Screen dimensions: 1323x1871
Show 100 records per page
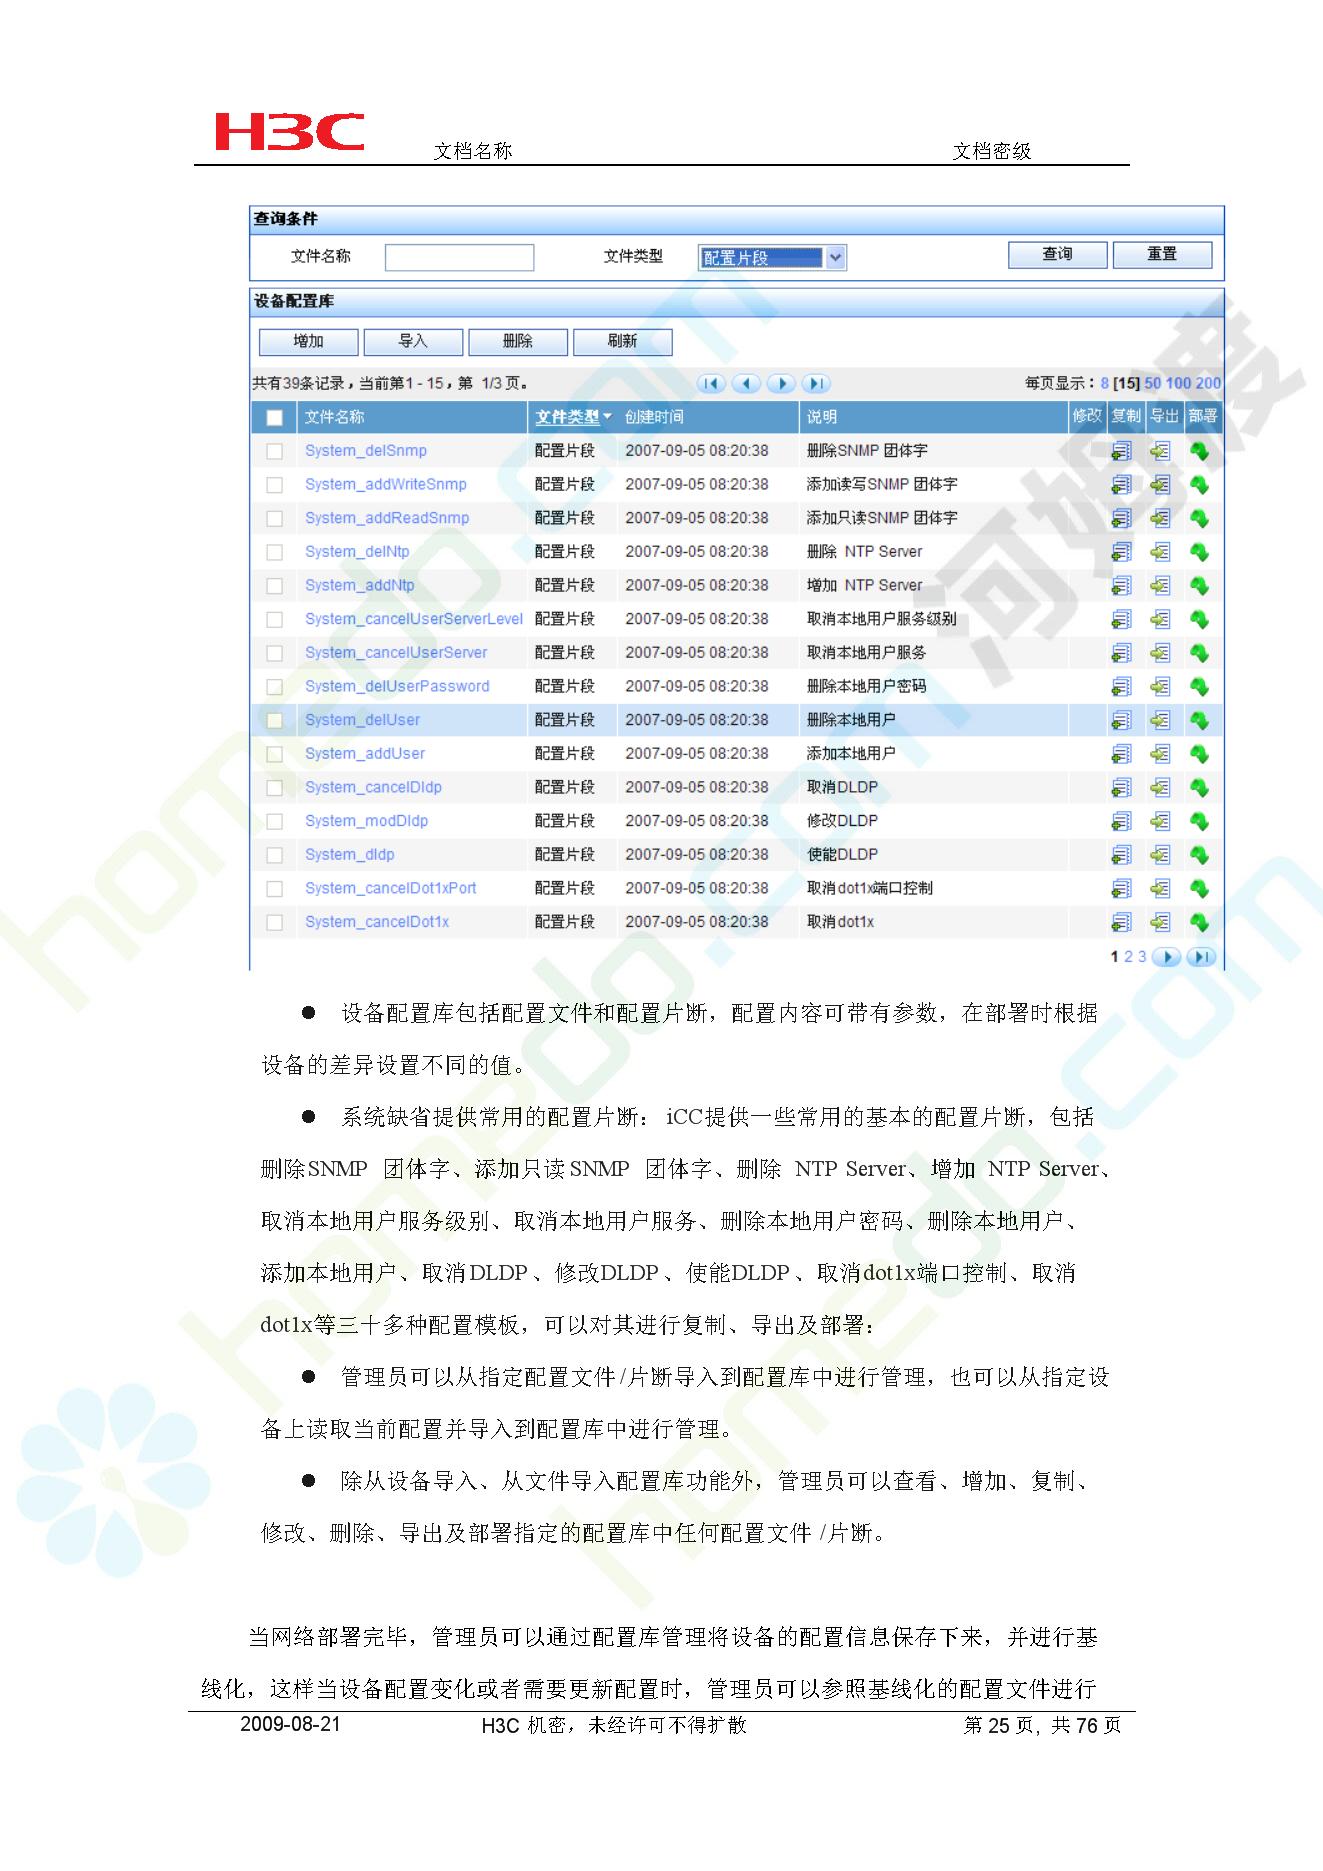point(1178,383)
